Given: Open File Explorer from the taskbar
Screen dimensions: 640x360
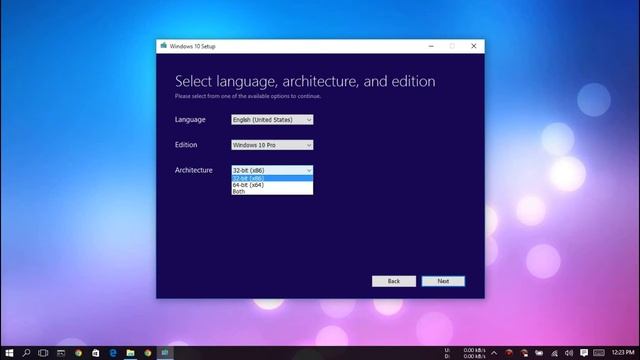Looking at the screenshot, I should point(131,353).
